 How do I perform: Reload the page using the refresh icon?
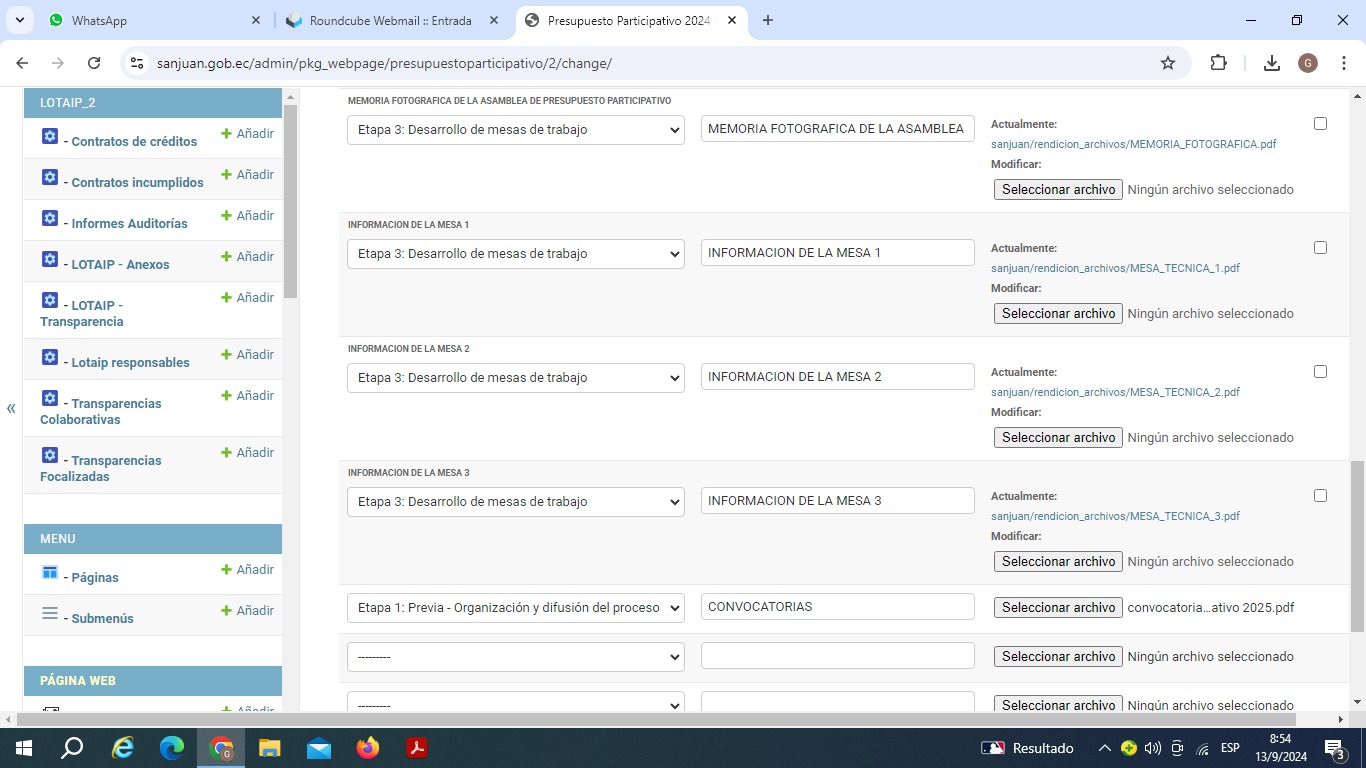click(94, 63)
